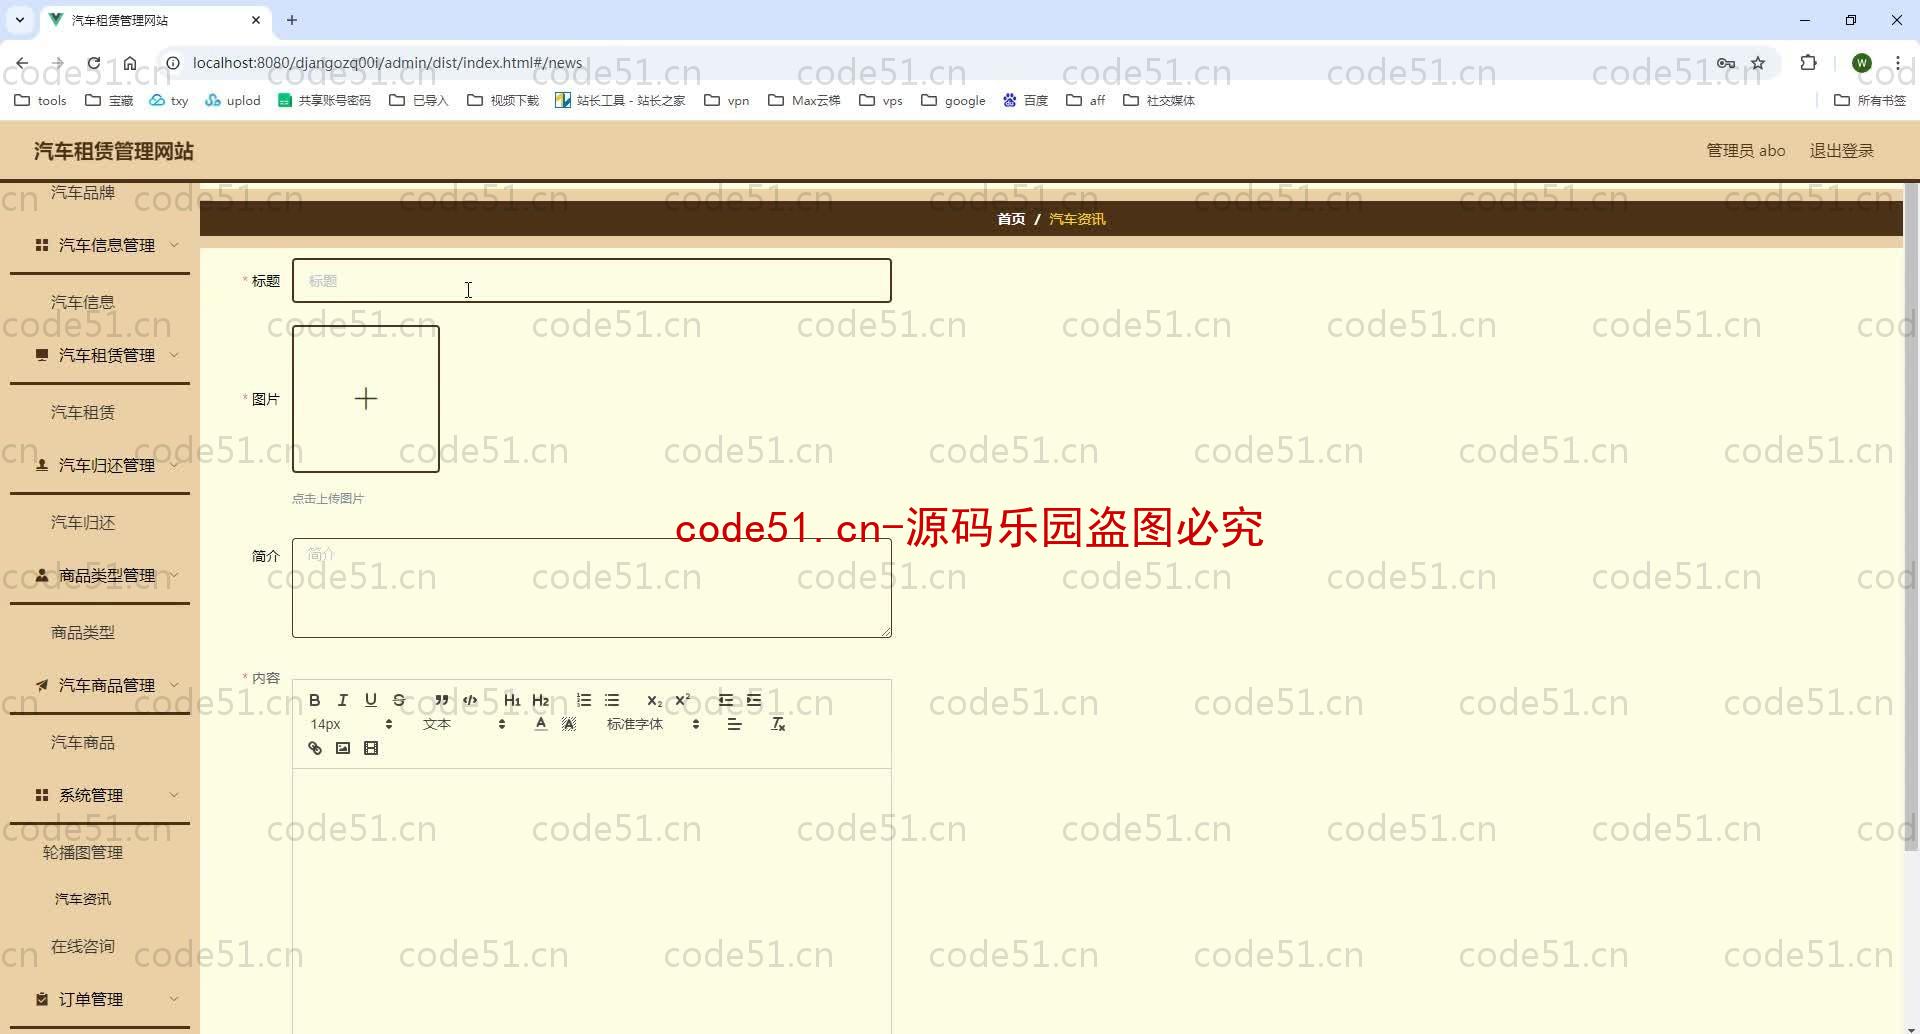This screenshot has height=1034, width=1920.
Task: Open 汽车信息 sidebar item
Action: click(x=83, y=302)
